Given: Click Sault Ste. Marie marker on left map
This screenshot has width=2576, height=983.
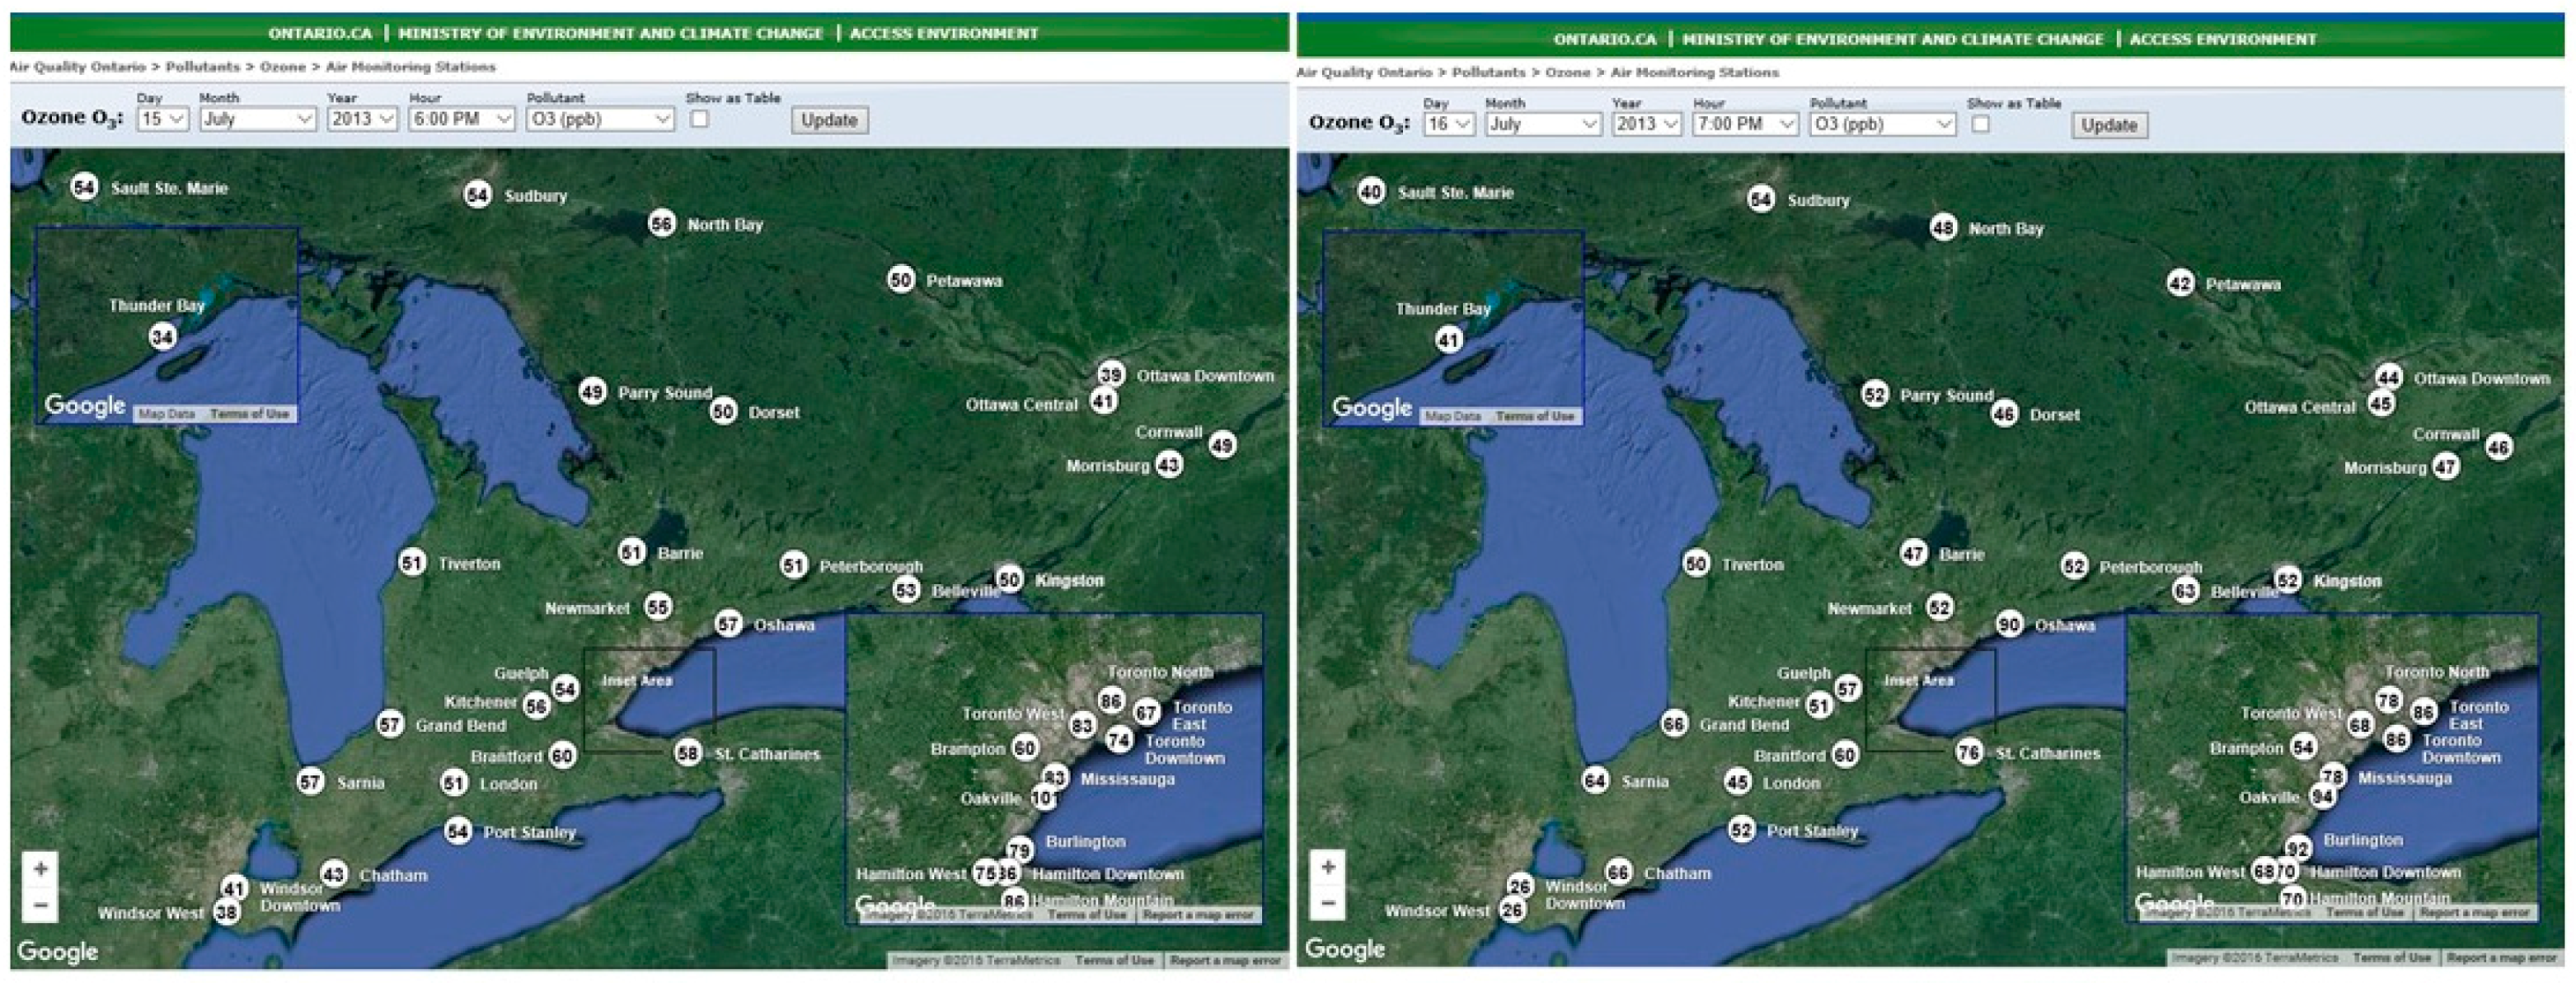Looking at the screenshot, I should 84,187.
